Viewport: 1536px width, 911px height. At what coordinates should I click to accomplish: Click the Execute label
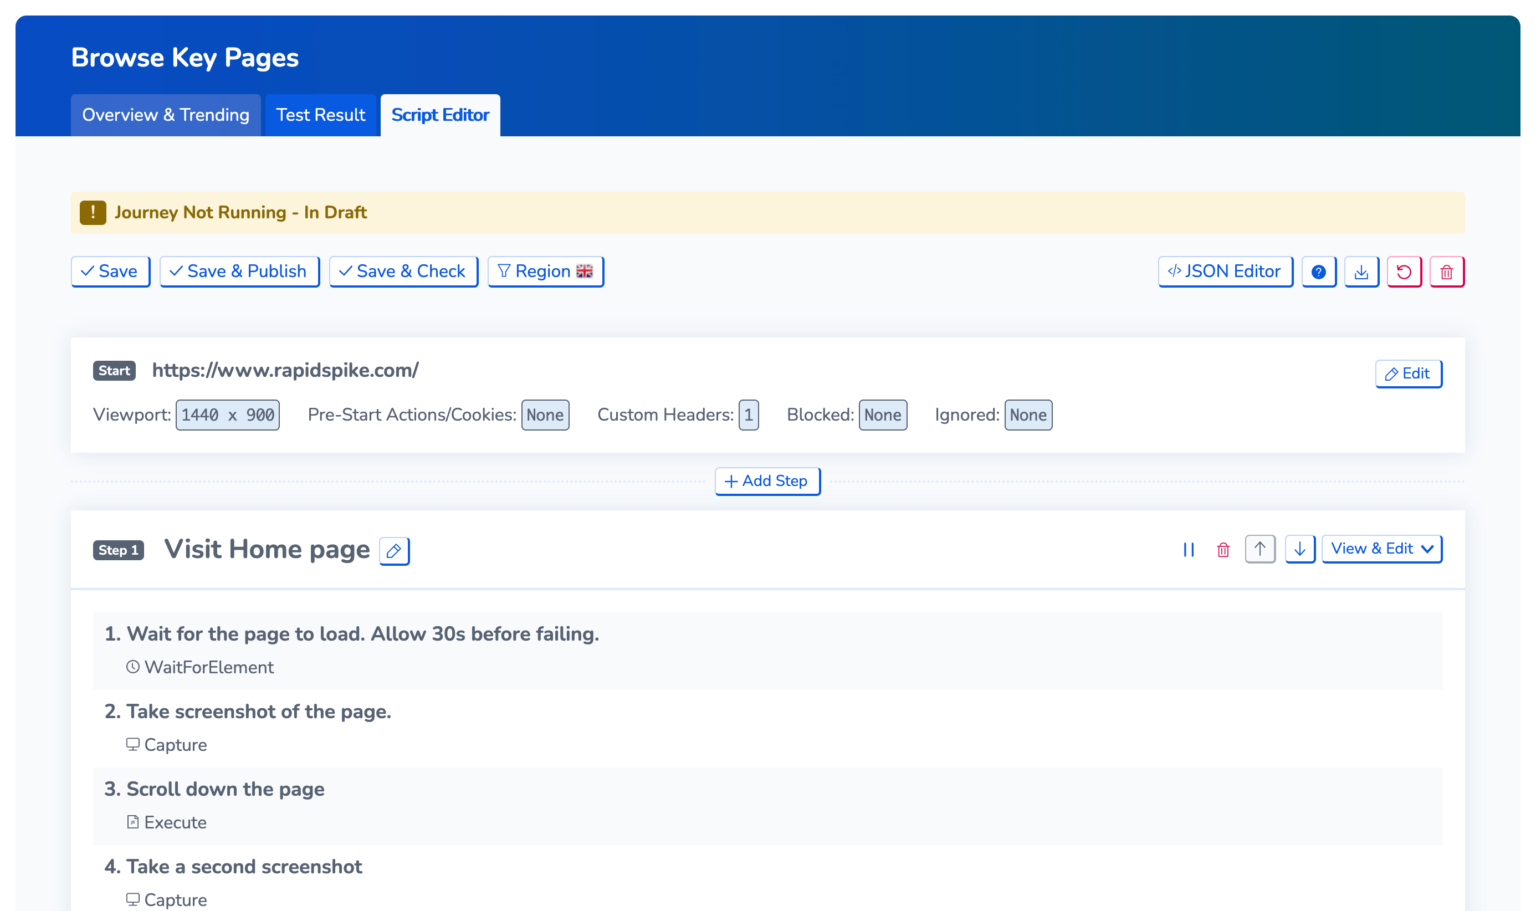[175, 822]
